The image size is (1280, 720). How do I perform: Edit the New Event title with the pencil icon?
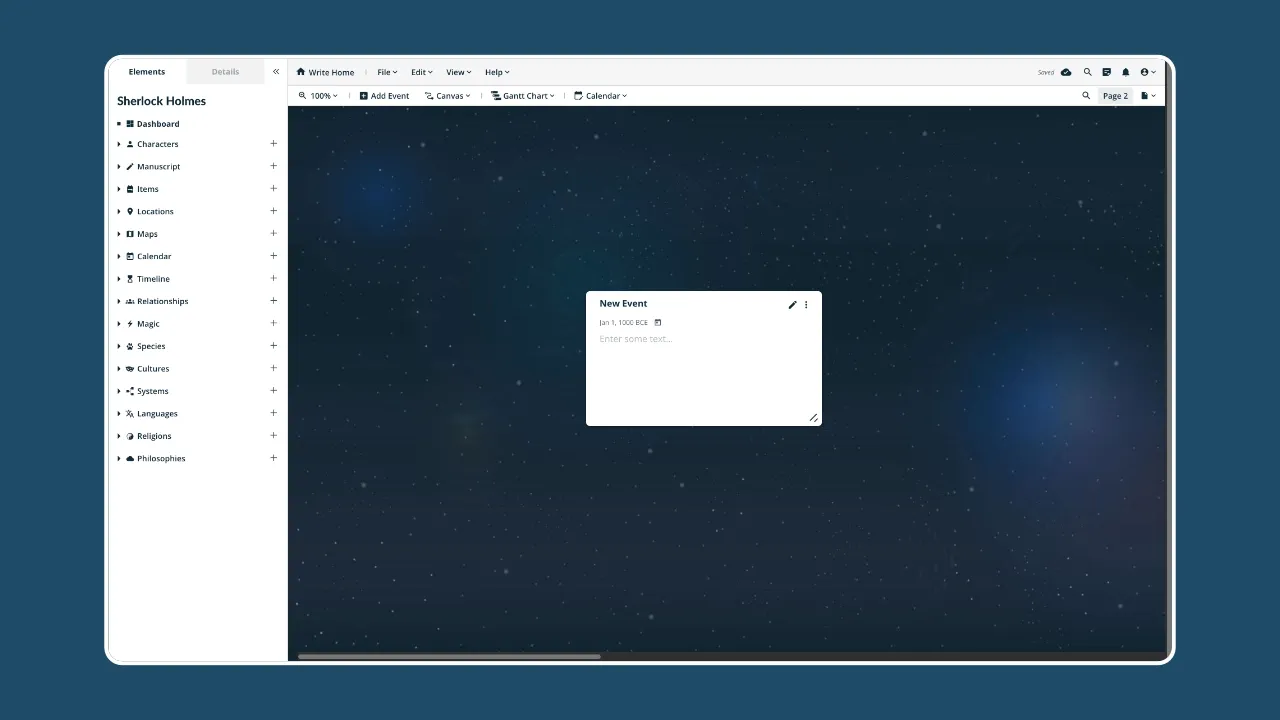tap(792, 304)
